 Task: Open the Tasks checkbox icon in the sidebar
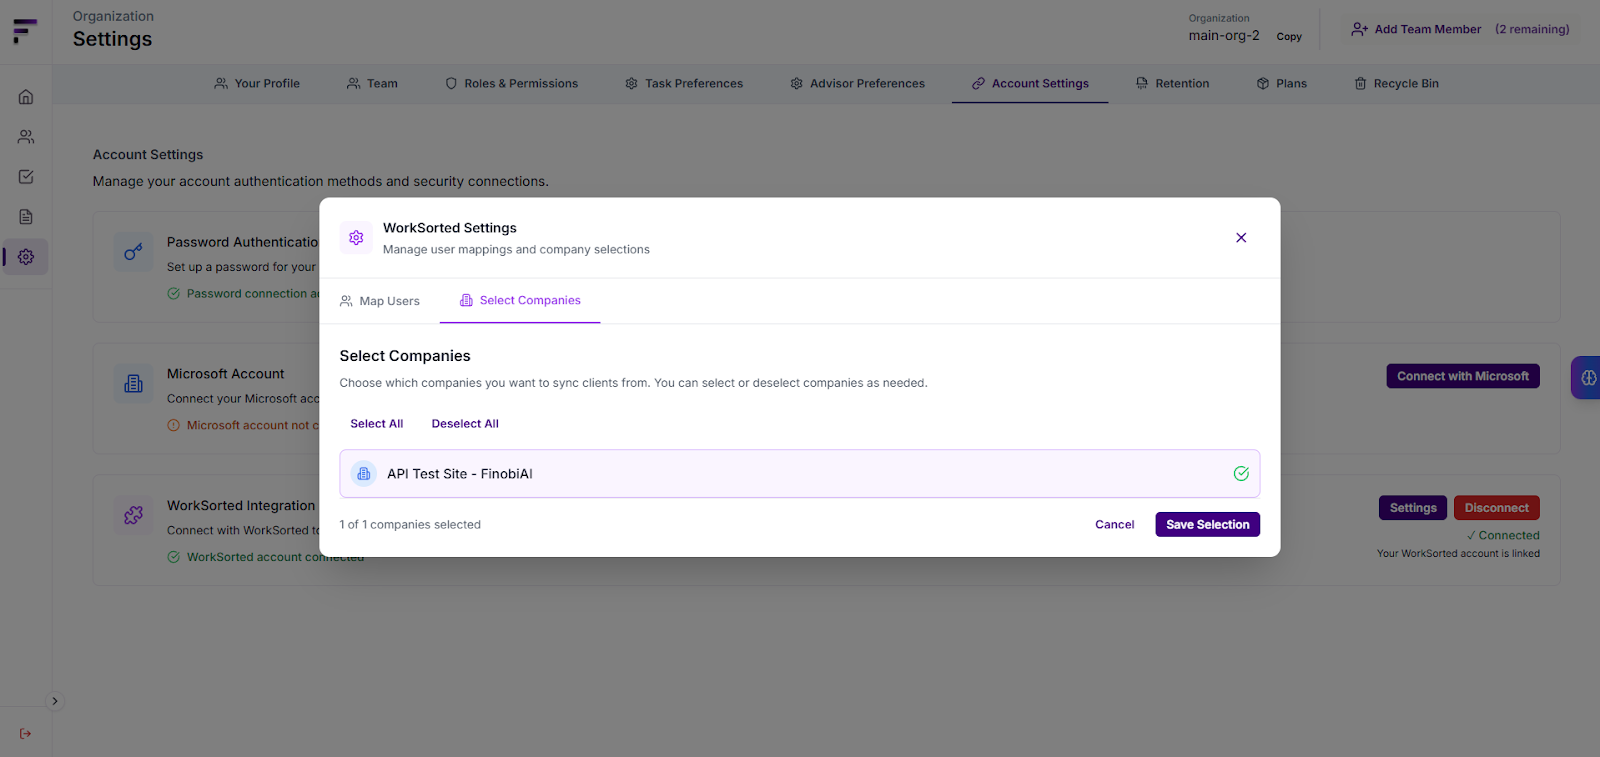pyautogui.click(x=26, y=177)
